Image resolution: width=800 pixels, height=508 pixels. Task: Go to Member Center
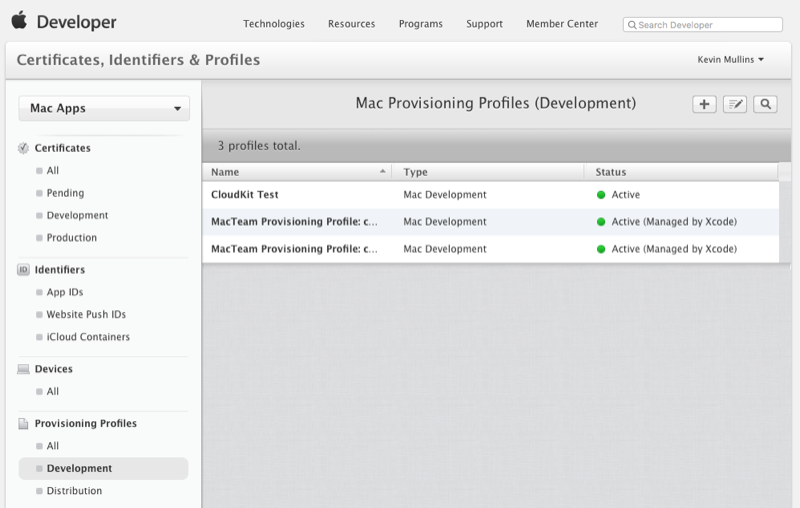pyautogui.click(x=562, y=23)
